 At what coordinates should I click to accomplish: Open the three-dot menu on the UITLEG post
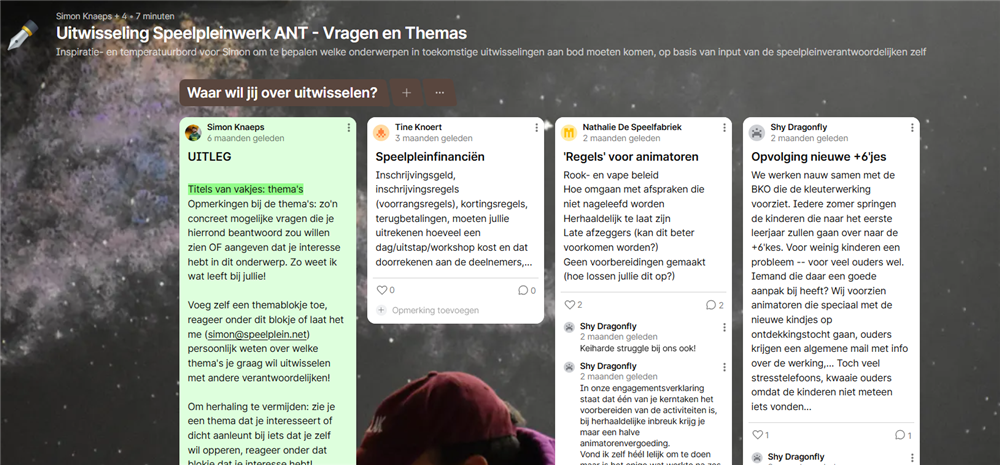[349, 128]
